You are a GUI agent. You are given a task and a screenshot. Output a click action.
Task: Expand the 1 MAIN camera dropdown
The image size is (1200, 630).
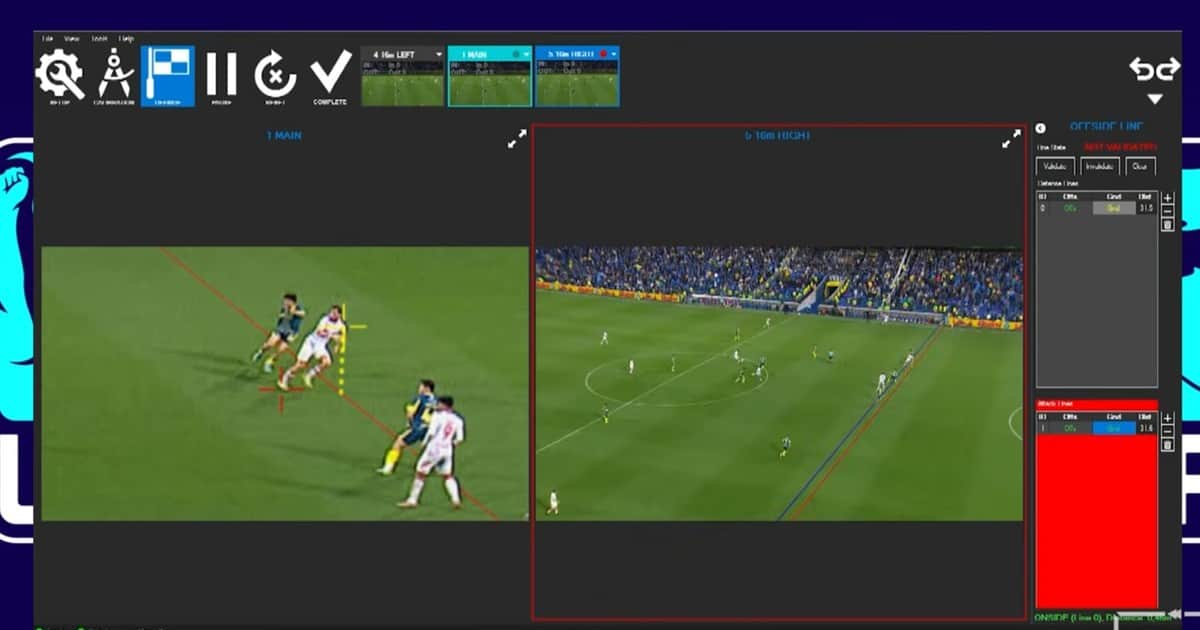coord(526,54)
